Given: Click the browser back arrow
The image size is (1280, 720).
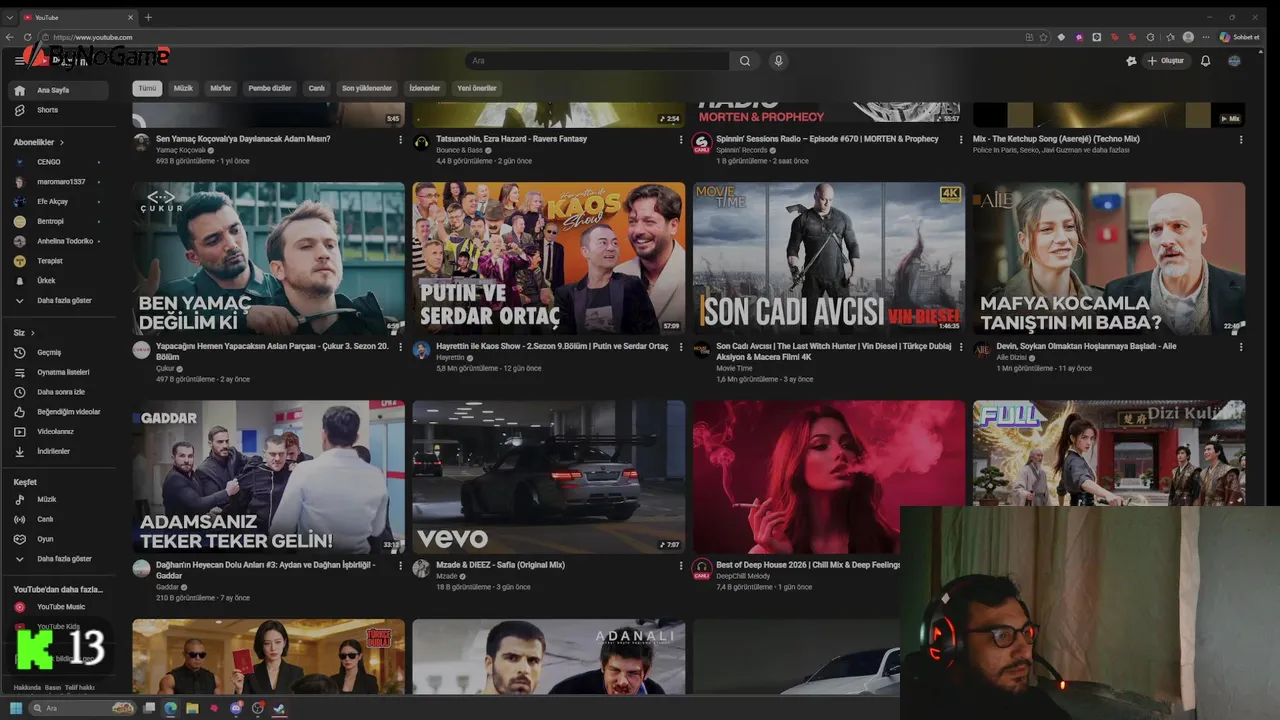Looking at the screenshot, I should tap(10, 37).
